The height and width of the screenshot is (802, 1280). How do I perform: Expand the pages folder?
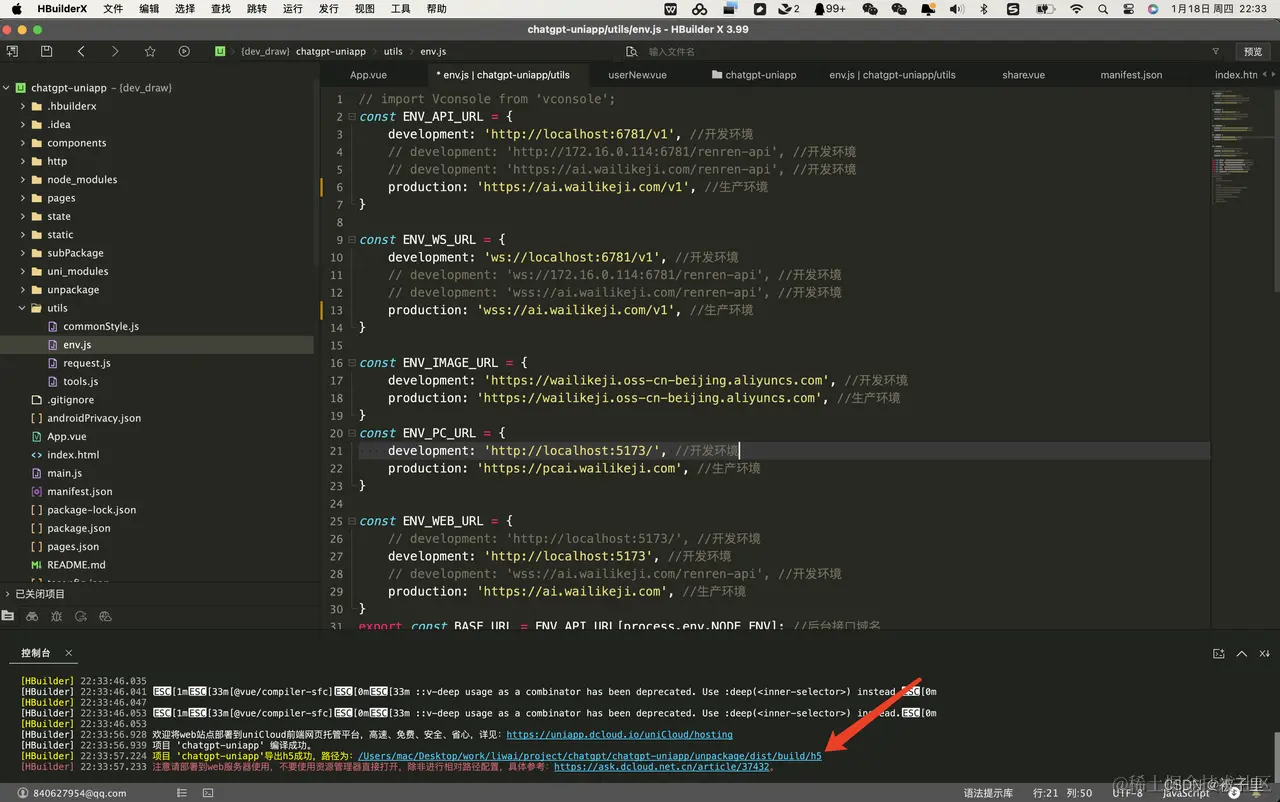pyautogui.click(x=23, y=198)
